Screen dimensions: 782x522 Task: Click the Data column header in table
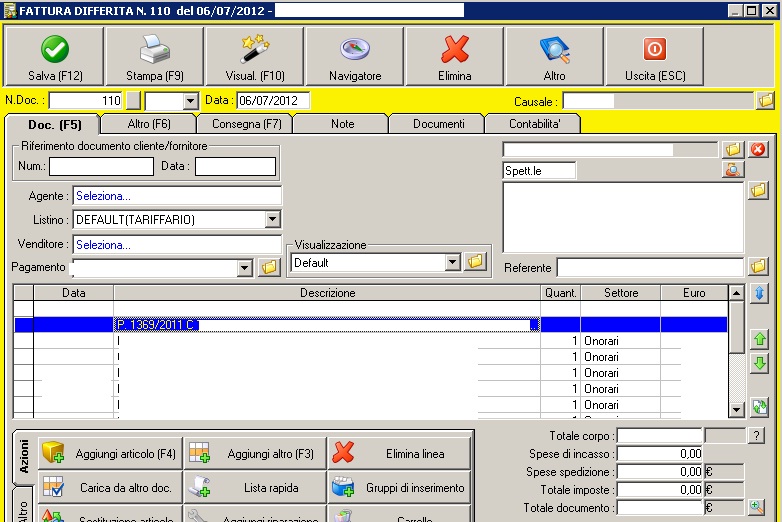tap(74, 293)
